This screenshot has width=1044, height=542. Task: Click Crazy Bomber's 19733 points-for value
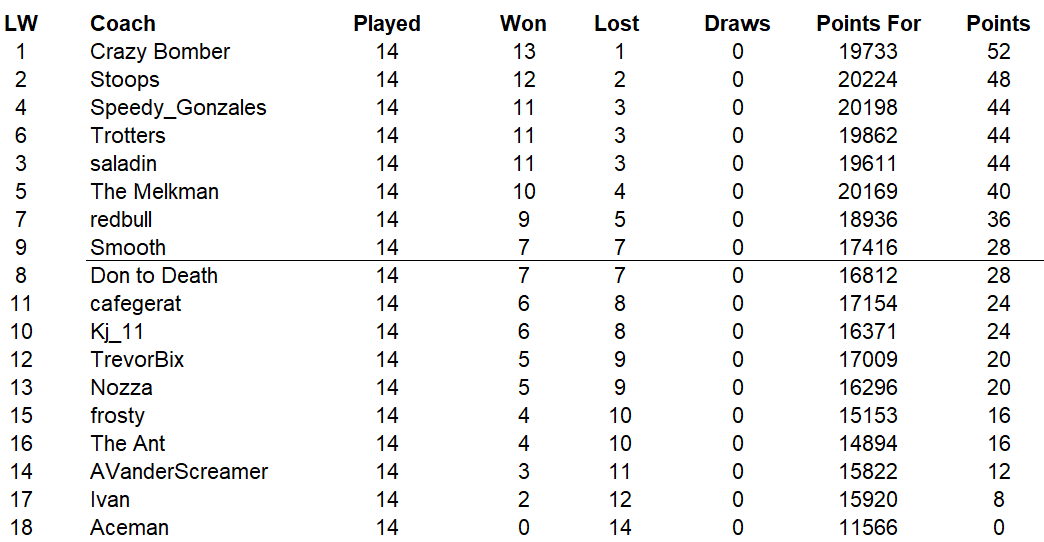point(868,52)
